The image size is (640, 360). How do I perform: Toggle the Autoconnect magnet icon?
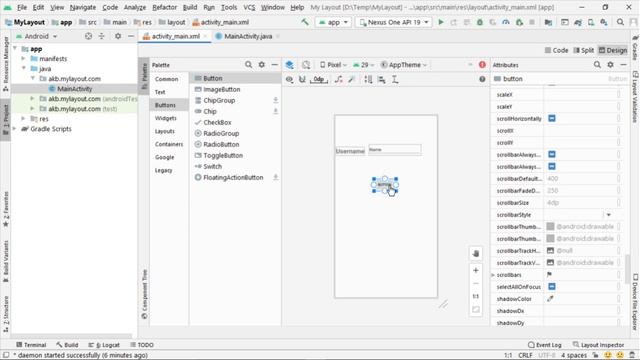302,80
